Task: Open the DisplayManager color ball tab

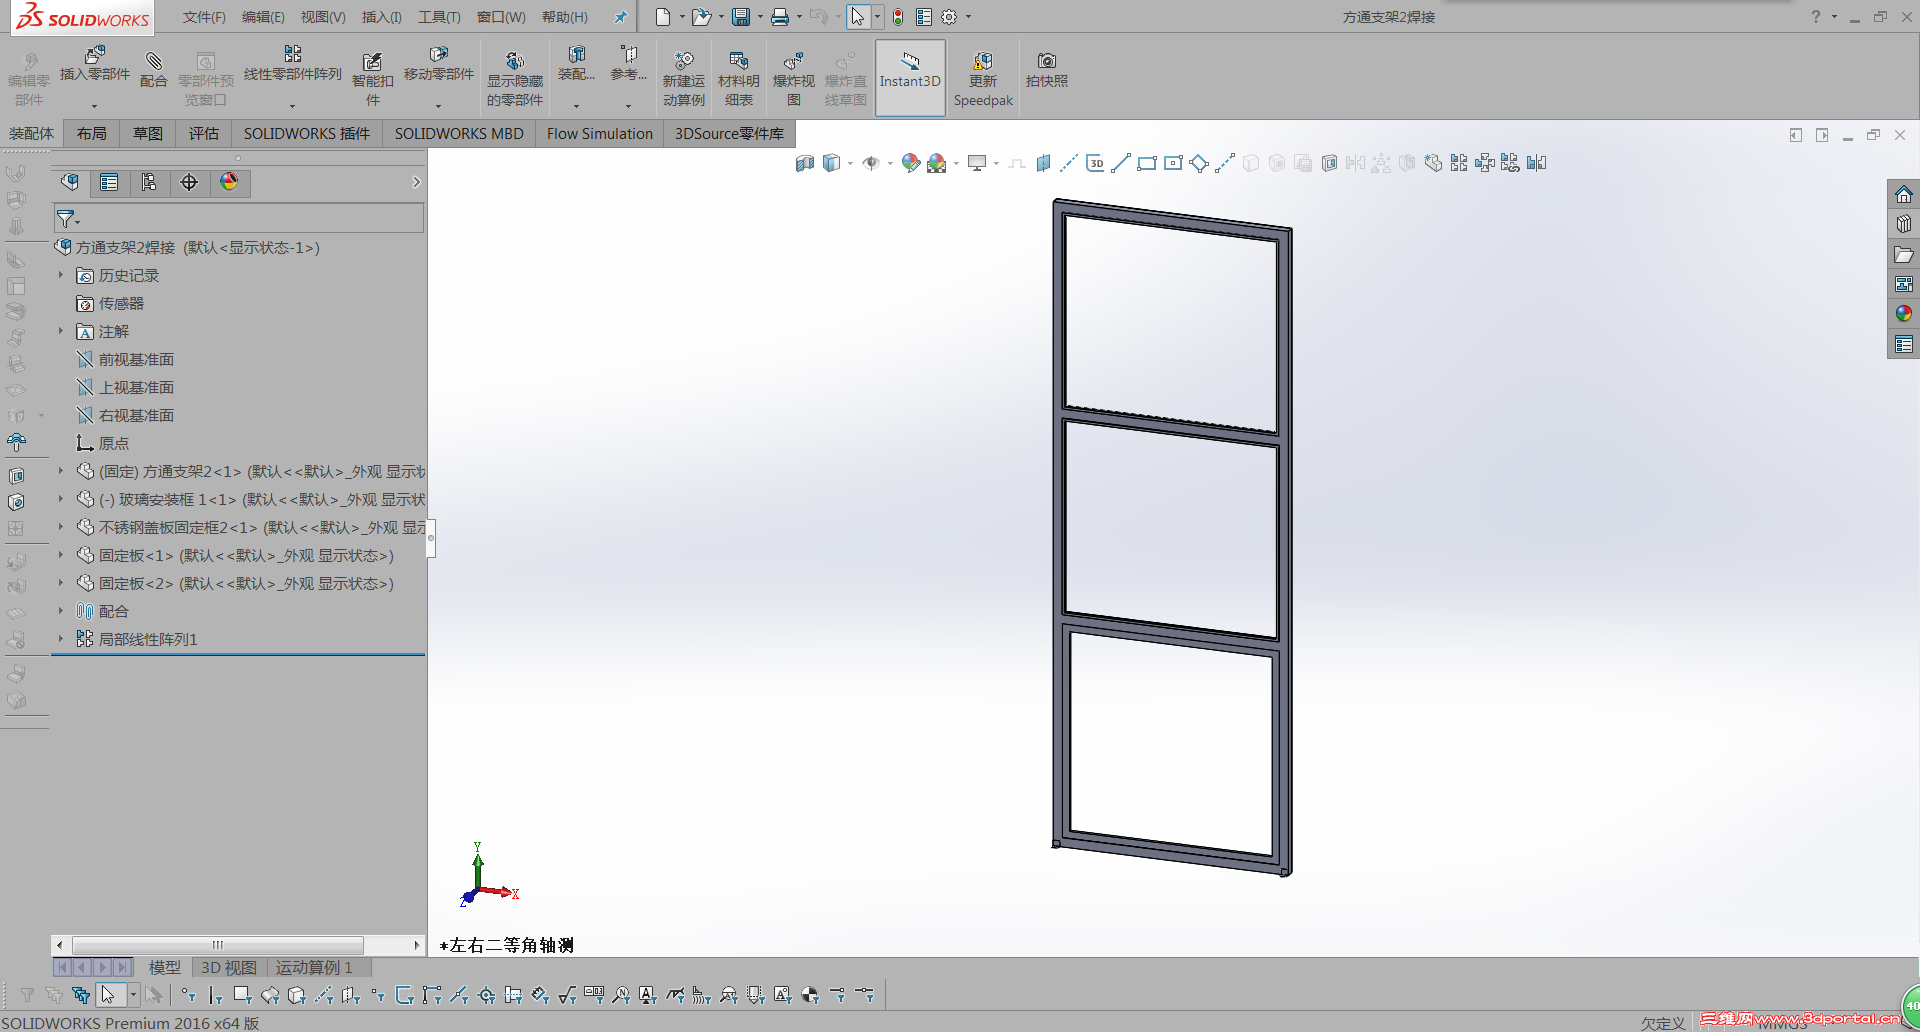Action: pyautogui.click(x=229, y=182)
